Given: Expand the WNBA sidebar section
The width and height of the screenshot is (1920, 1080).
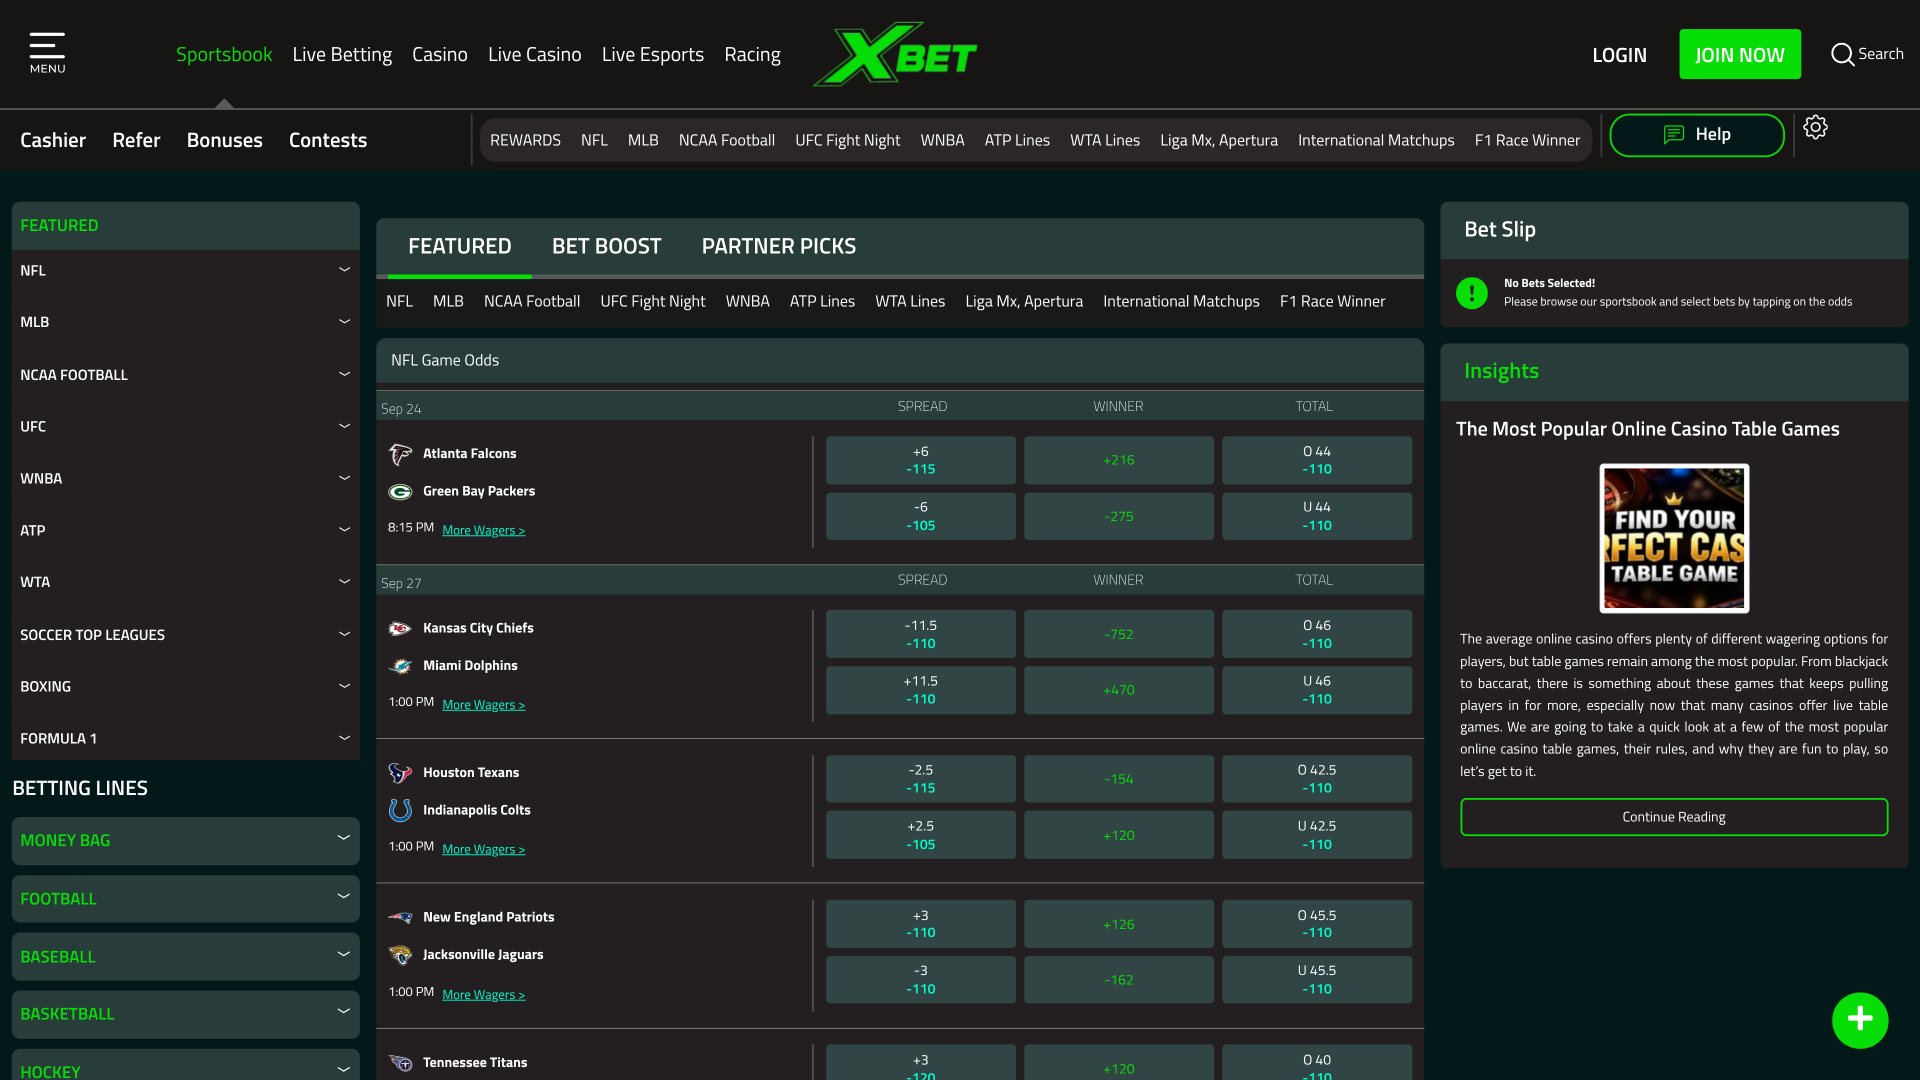Looking at the screenshot, I should tap(185, 479).
